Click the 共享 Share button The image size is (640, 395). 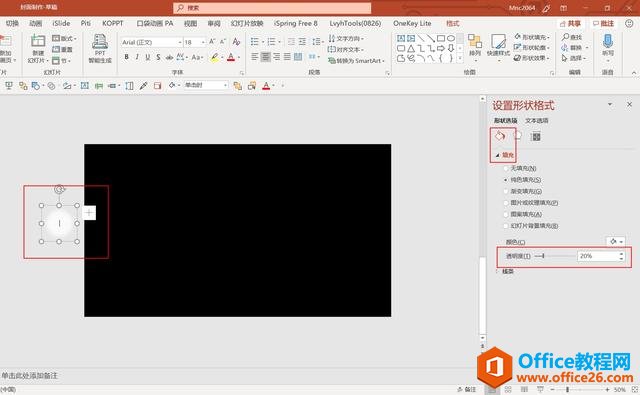[571, 24]
